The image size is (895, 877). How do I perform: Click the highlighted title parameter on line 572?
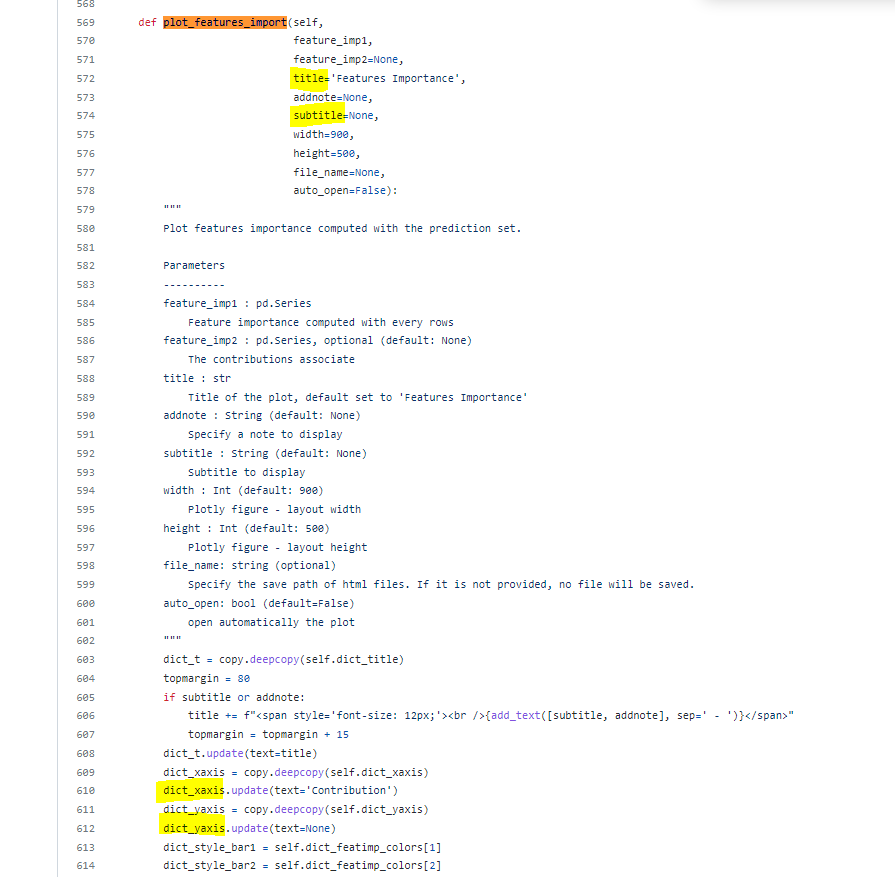pos(306,78)
